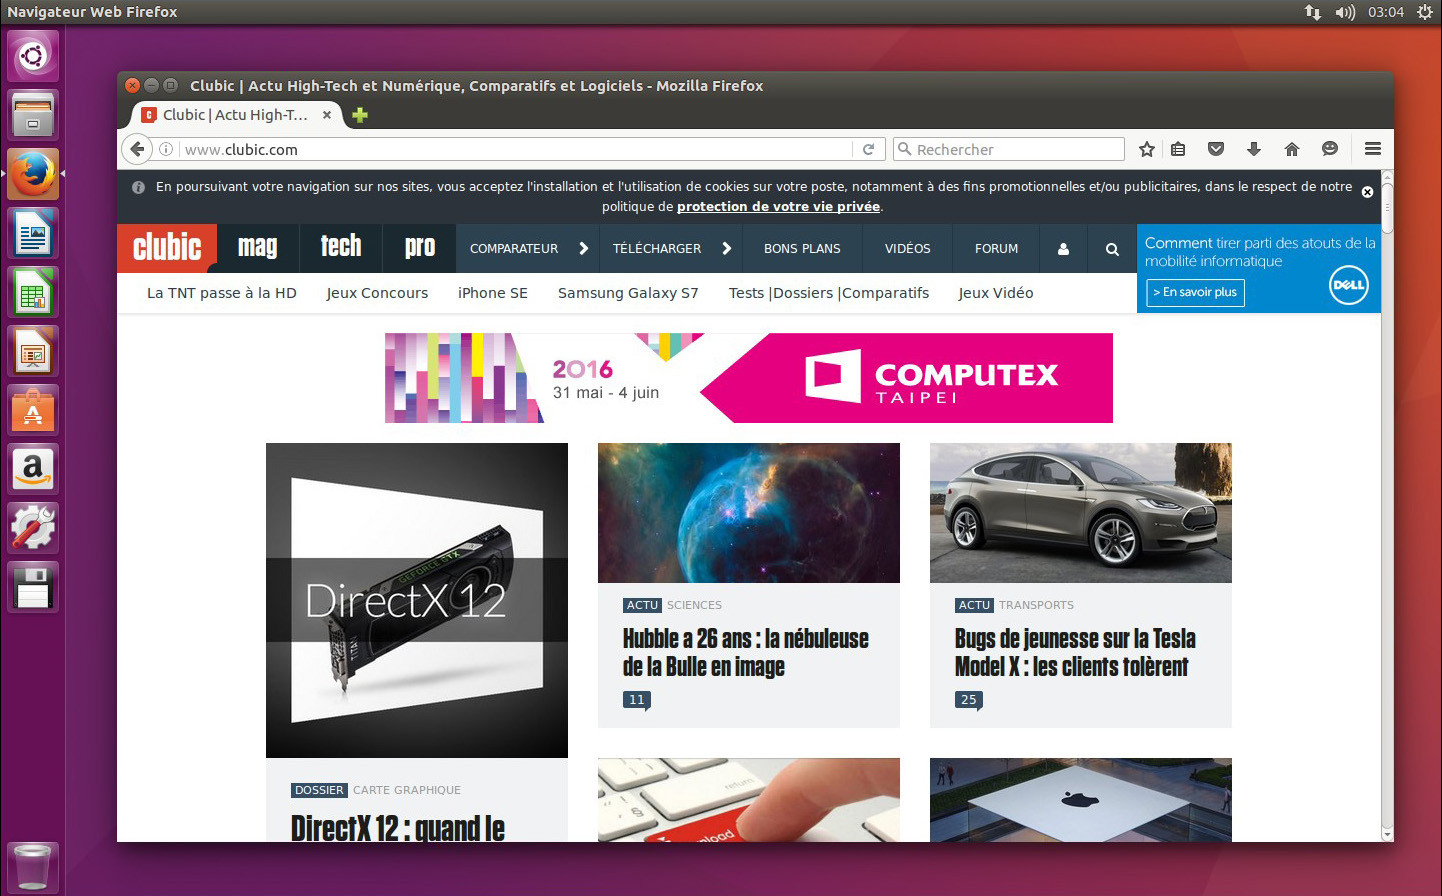The height and width of the screenshot is (896, 1442).
Task: Click the bookmark star icon
Action: click(x=1147, y=149)
